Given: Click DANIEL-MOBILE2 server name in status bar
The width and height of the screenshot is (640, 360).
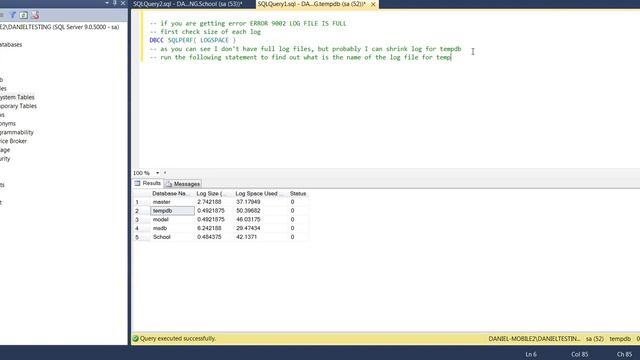Looking at the screenshot, I should [x=534, y=339].
